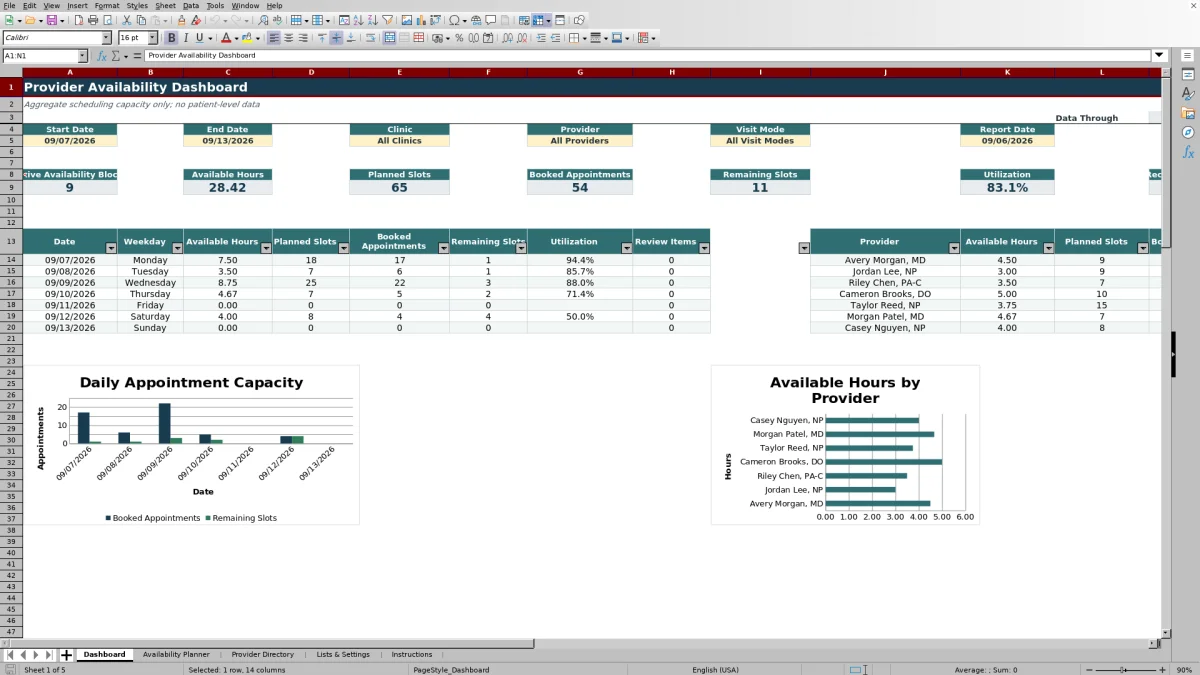This screenshot has width=1200, height=675.
Task: Click the zoom out minus button
Action: click(1087, 669)
